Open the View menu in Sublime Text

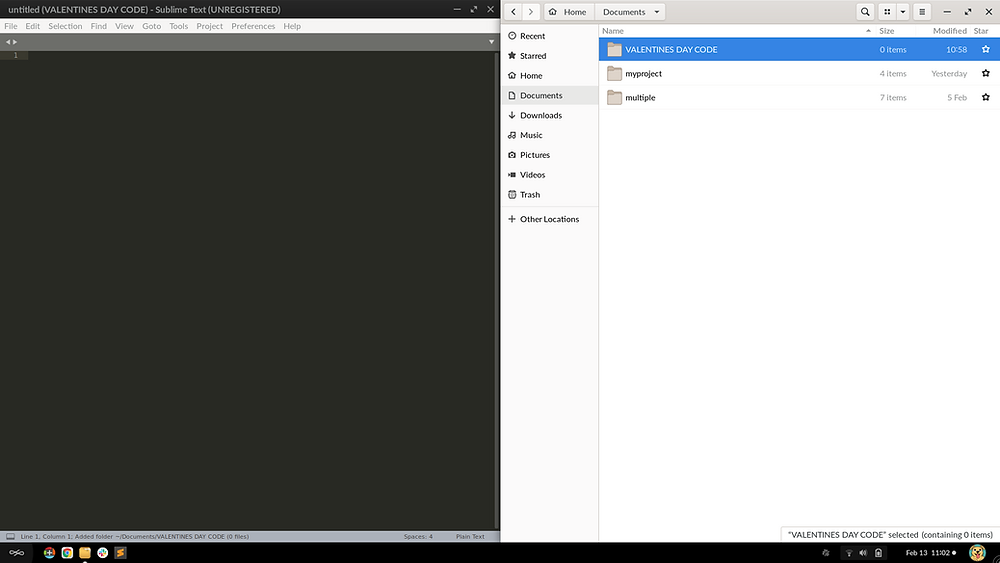coord(124,26)
